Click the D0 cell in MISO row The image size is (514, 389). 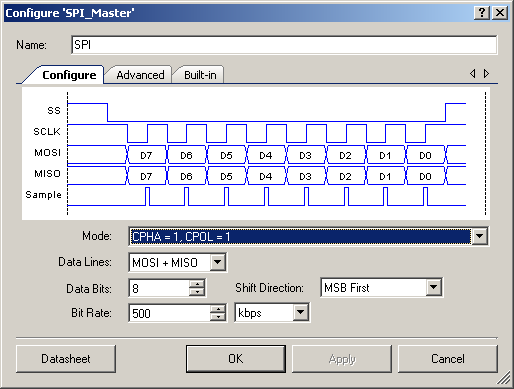425,176
